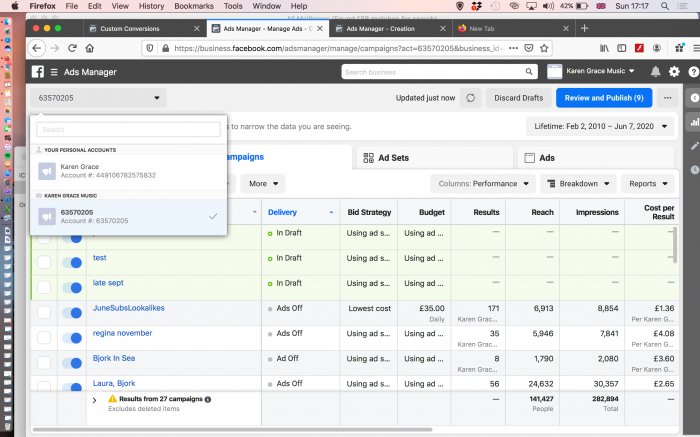Open the Bookmarks menu in menu bar
This screenshot has width=700, height=437.
(194, 6)
